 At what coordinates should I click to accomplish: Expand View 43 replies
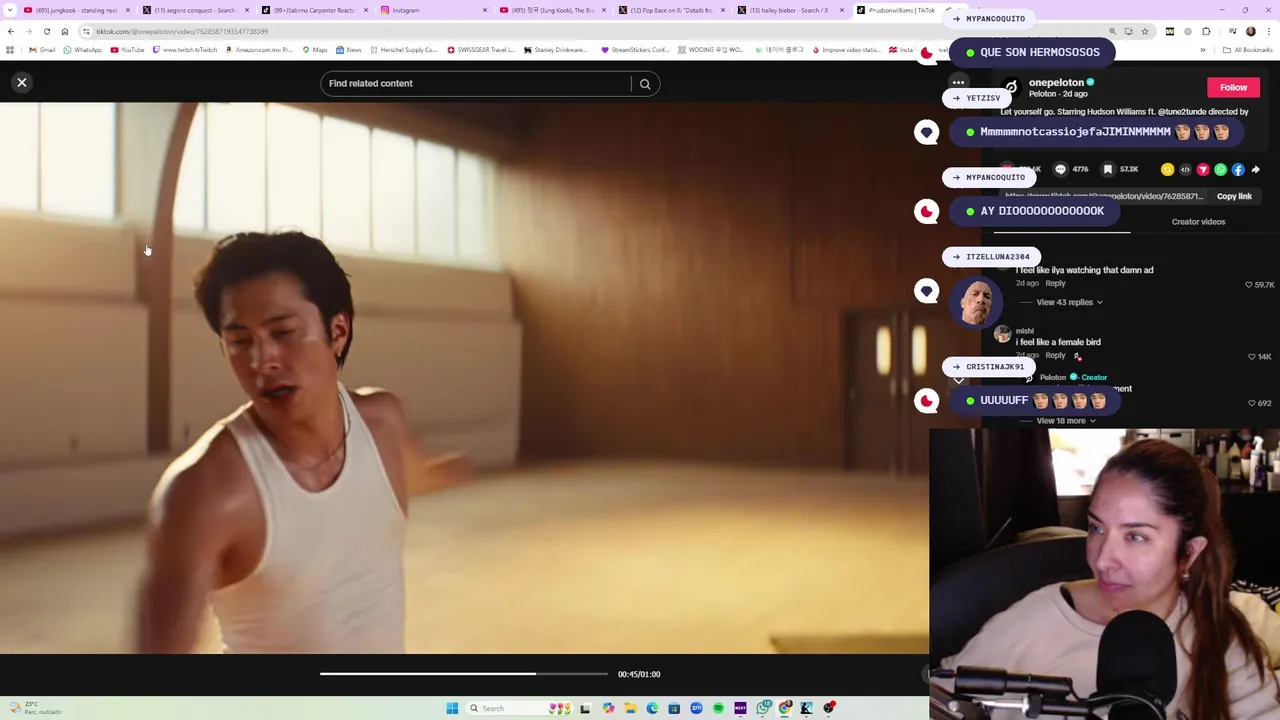pos(1069,302)
